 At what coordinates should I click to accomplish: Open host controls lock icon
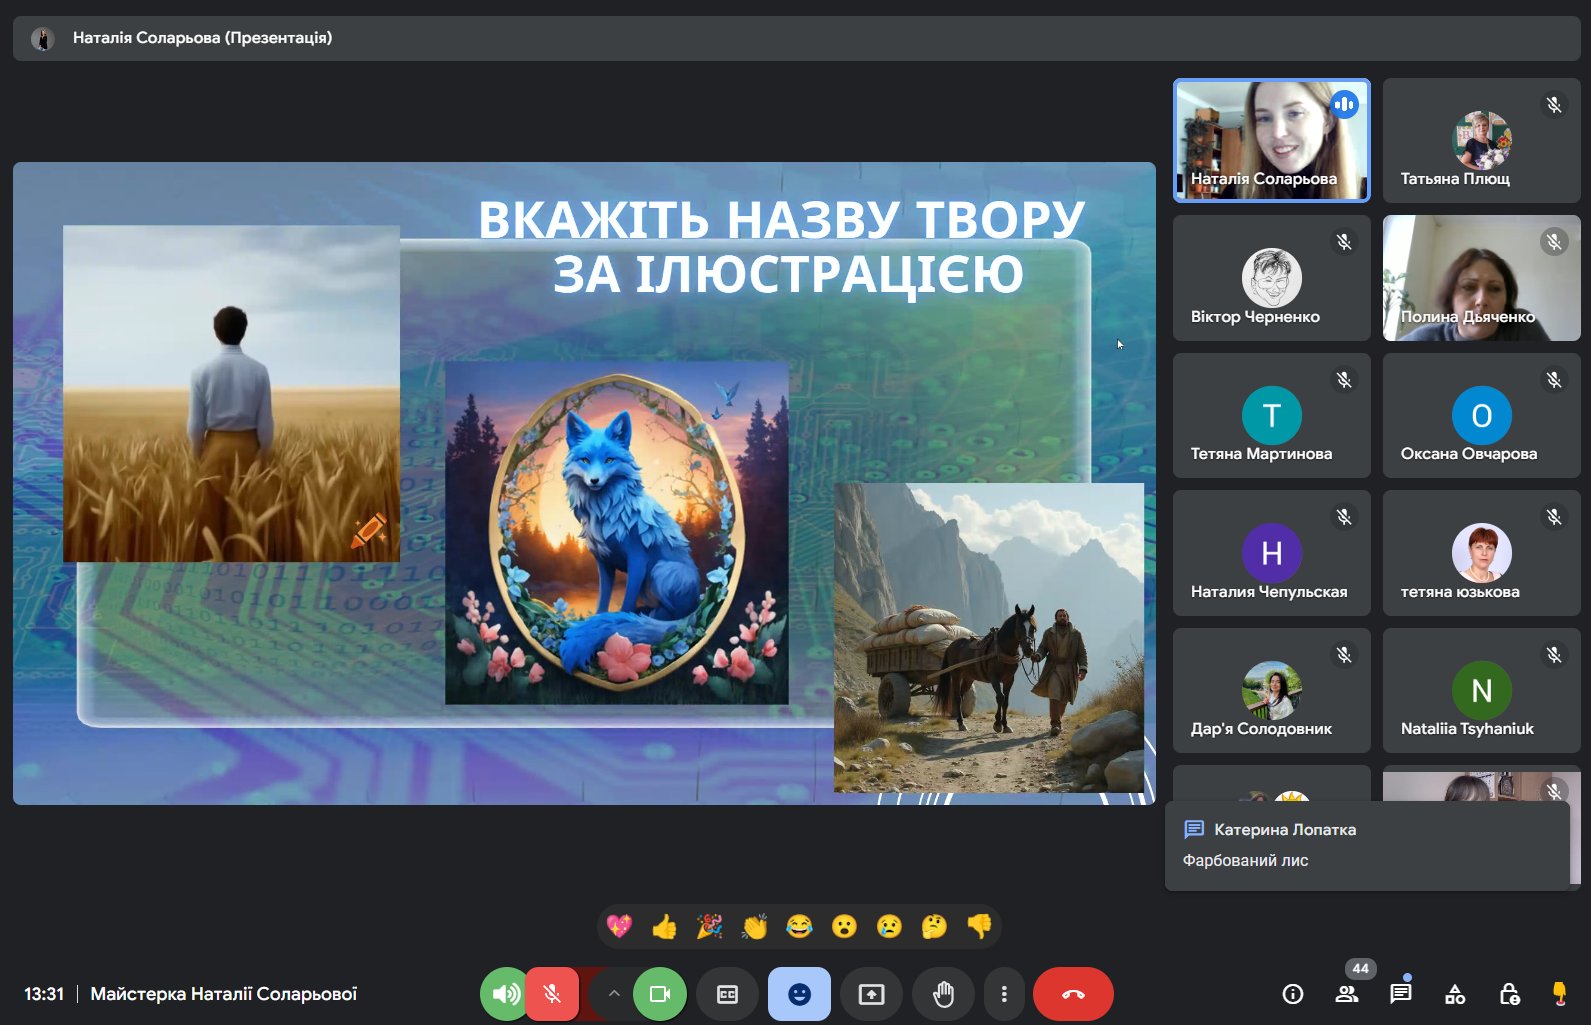pos(1509,994)
